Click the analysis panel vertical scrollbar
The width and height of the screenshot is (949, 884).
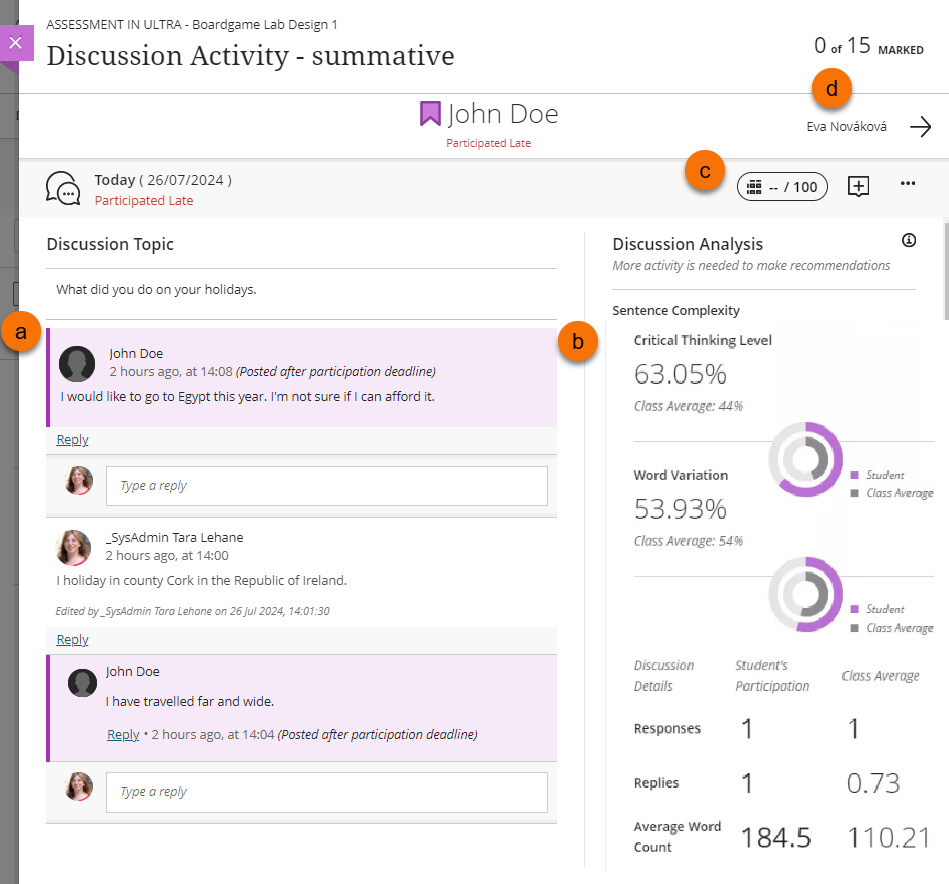point(945,270)
